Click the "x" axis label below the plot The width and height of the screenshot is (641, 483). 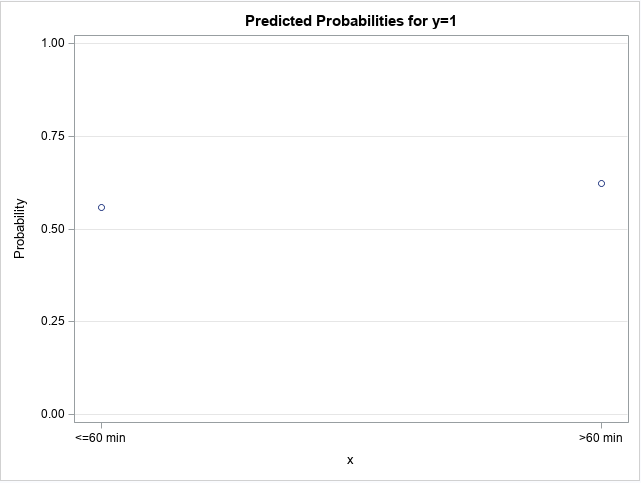pyautogui.click(x=350, y=460)
